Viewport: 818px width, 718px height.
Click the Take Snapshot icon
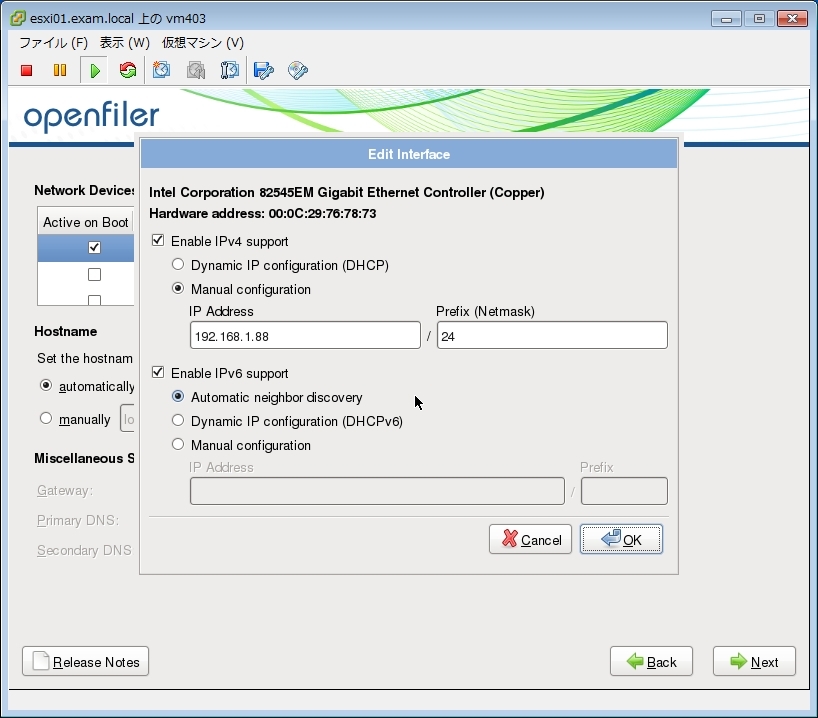(161, 70)
